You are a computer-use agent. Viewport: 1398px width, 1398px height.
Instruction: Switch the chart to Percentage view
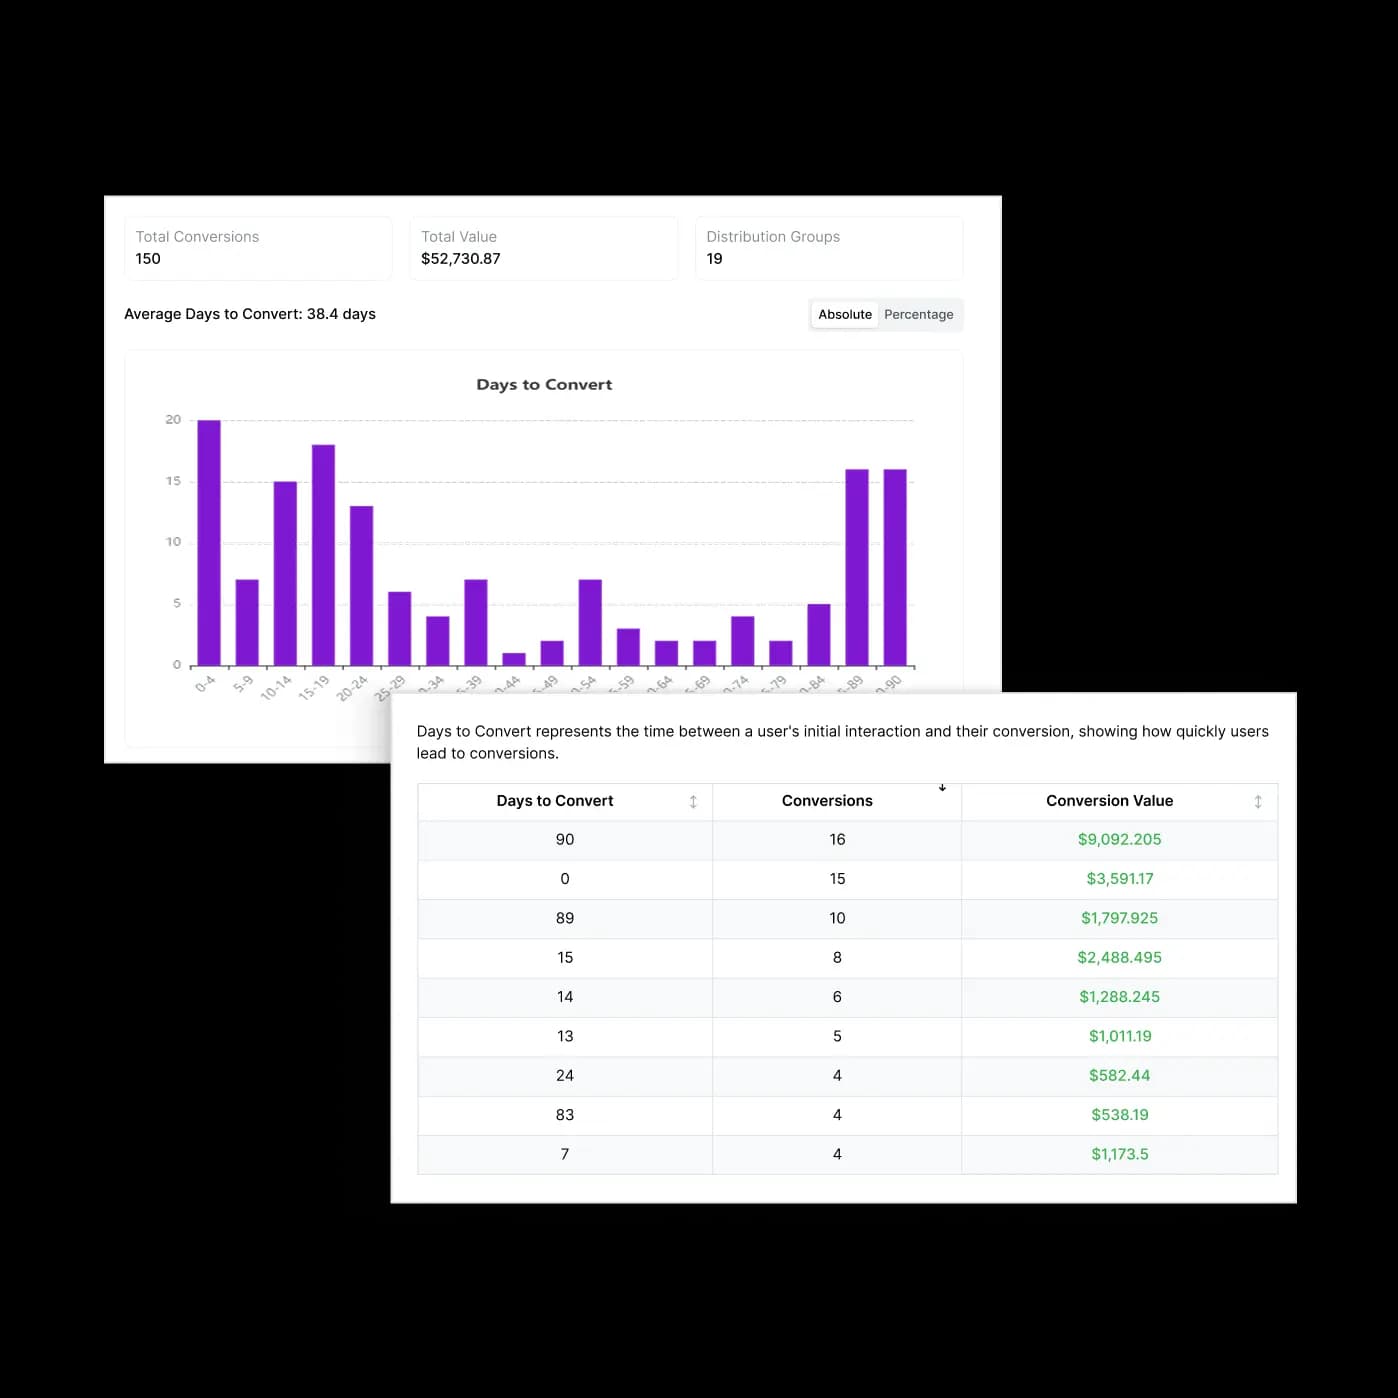coord(918,314)
